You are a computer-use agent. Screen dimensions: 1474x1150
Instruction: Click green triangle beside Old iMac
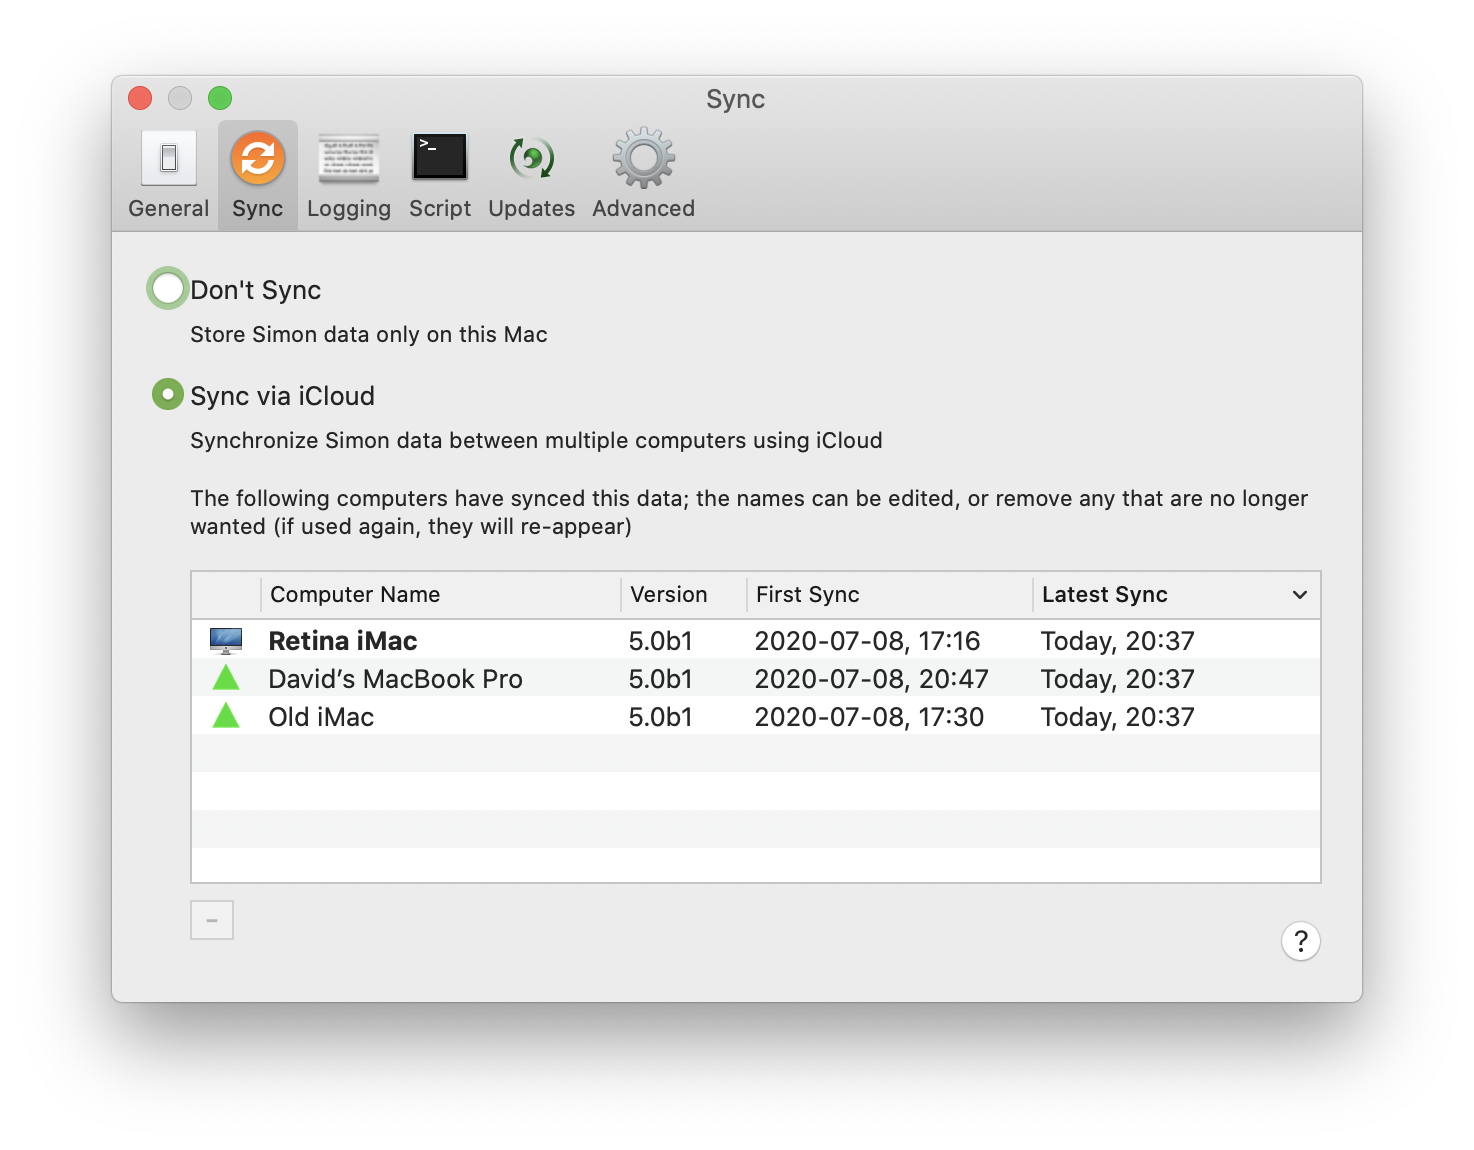226,716
